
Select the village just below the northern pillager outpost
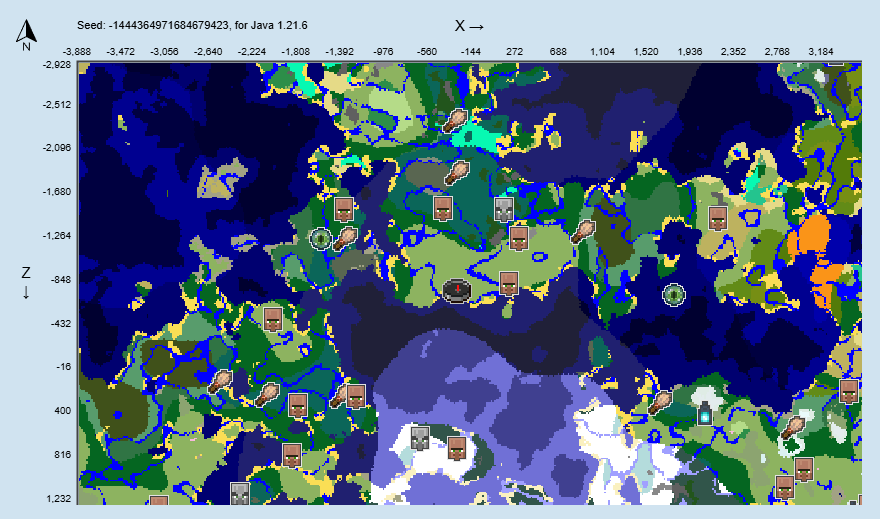click(518, 237)
